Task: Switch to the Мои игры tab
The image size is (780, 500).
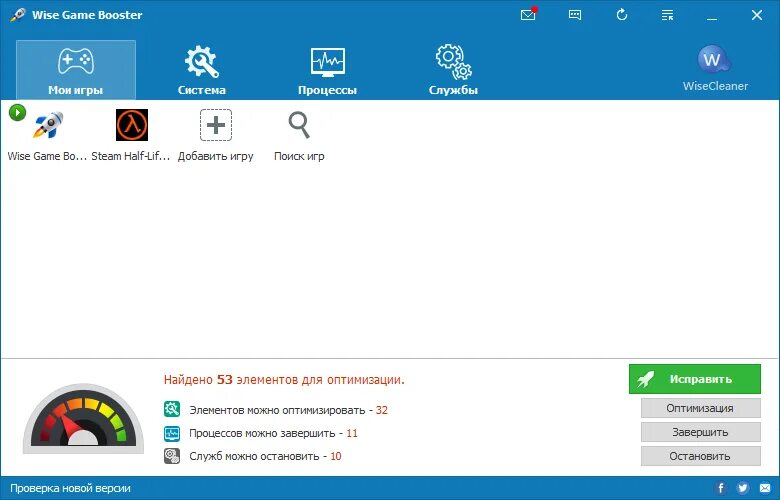Action: [76, 70]
